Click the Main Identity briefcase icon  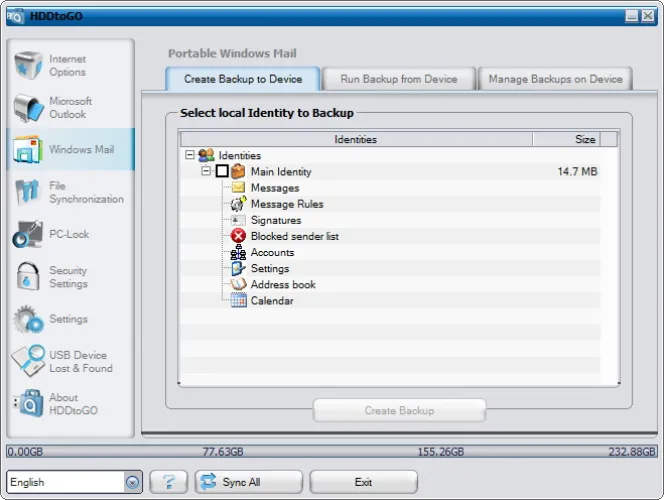(238, 171)
